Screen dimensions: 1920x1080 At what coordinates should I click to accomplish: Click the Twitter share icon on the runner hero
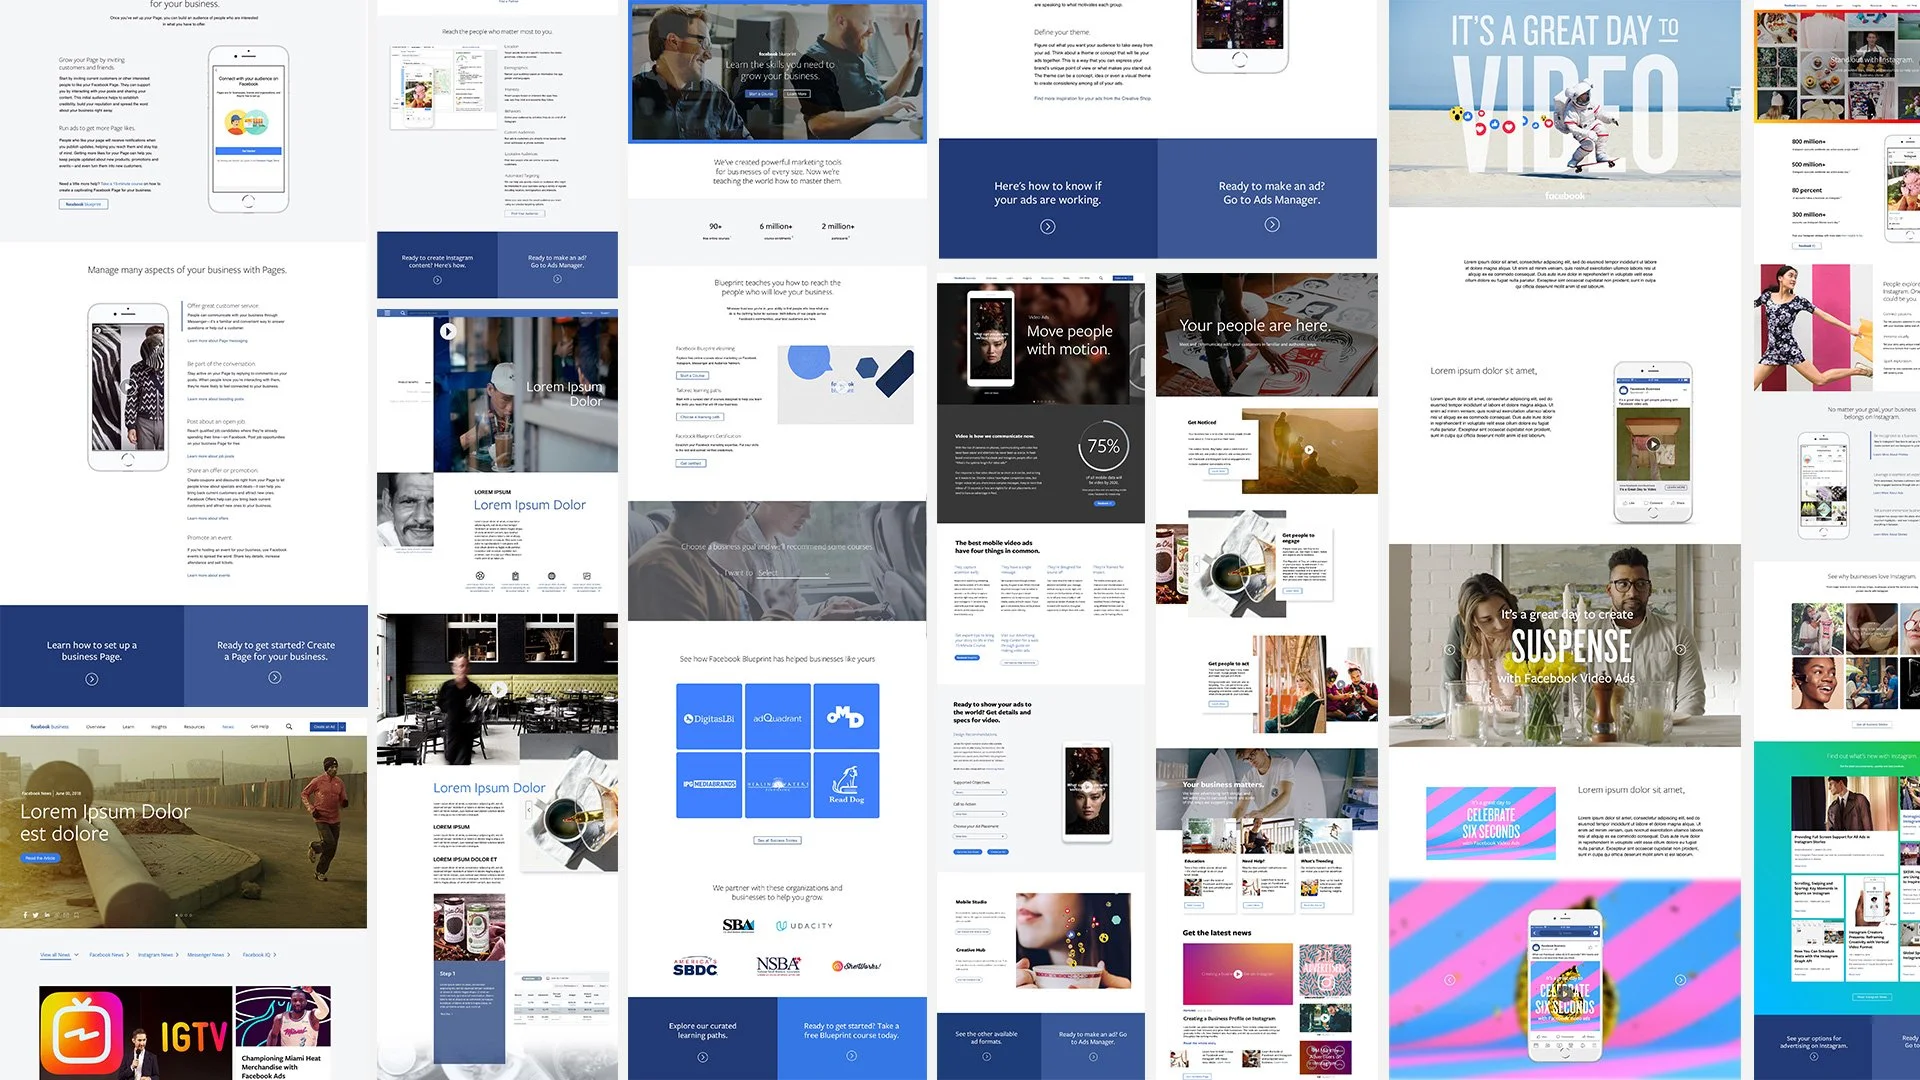(35, 915)
